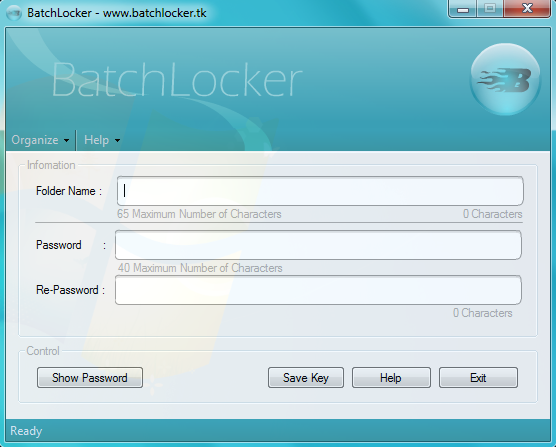Click the Exit button
This screenshot has height=447, width=556.
tap(478, 378)
